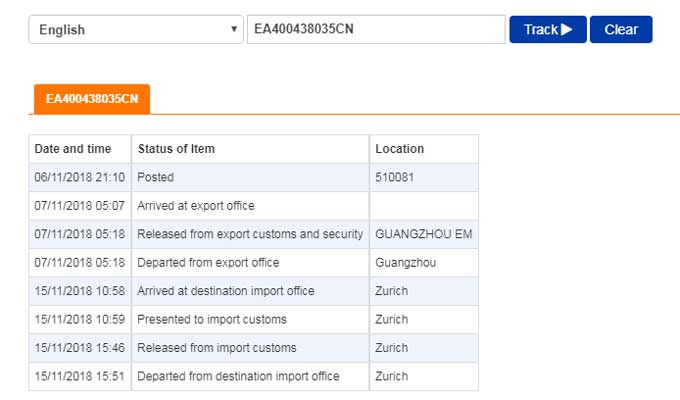Open the English language dropdown
The width and height of the screenshot is (680, 400).
(x=136, y=29)
